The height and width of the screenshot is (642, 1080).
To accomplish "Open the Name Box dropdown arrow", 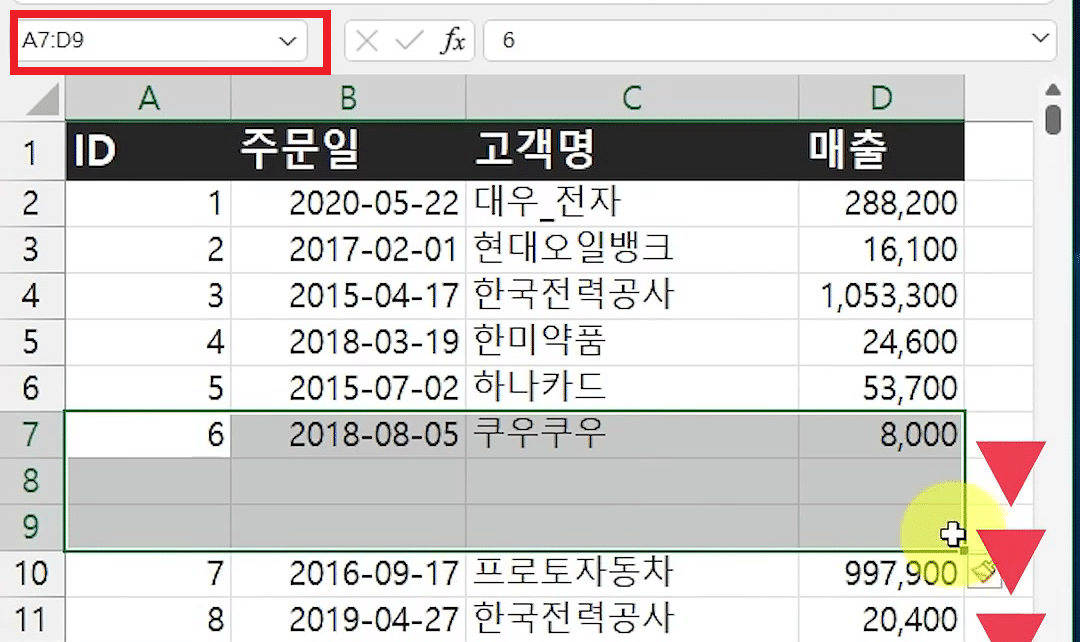I will coord(287,41).
